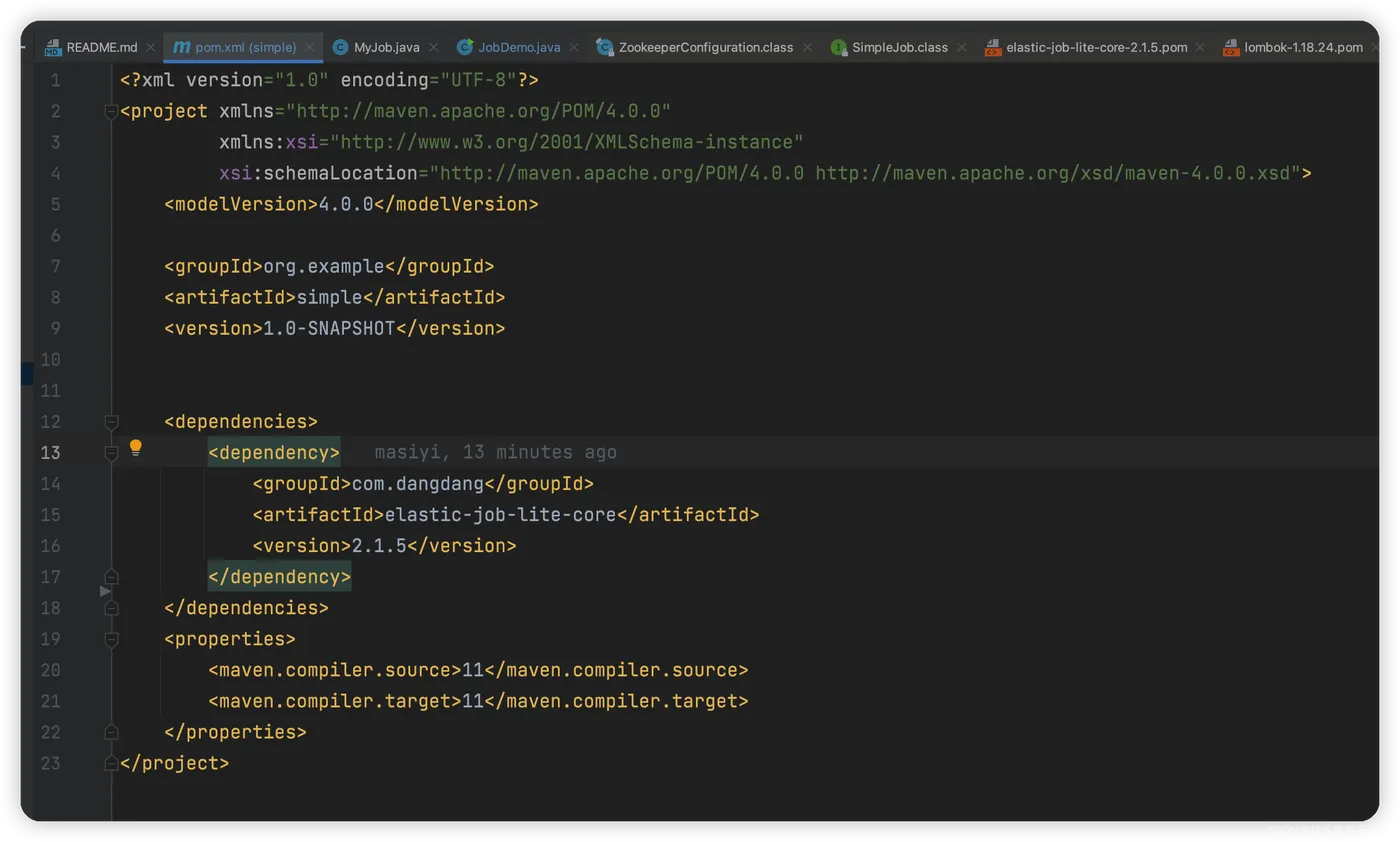This screenshot has height=842, width=1400.
Task: Click line number 13 in the gutter
Action: point(50,453)
